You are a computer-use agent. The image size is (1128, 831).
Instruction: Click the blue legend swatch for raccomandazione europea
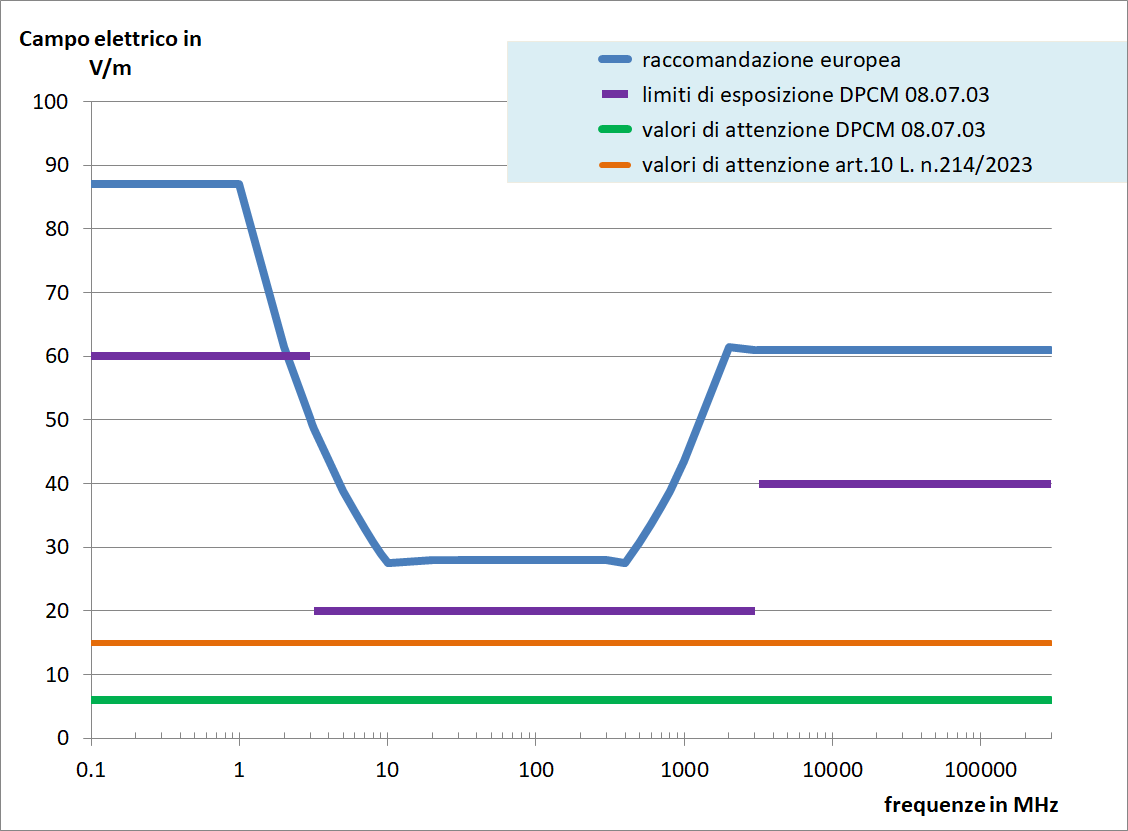tap(615, 60)
